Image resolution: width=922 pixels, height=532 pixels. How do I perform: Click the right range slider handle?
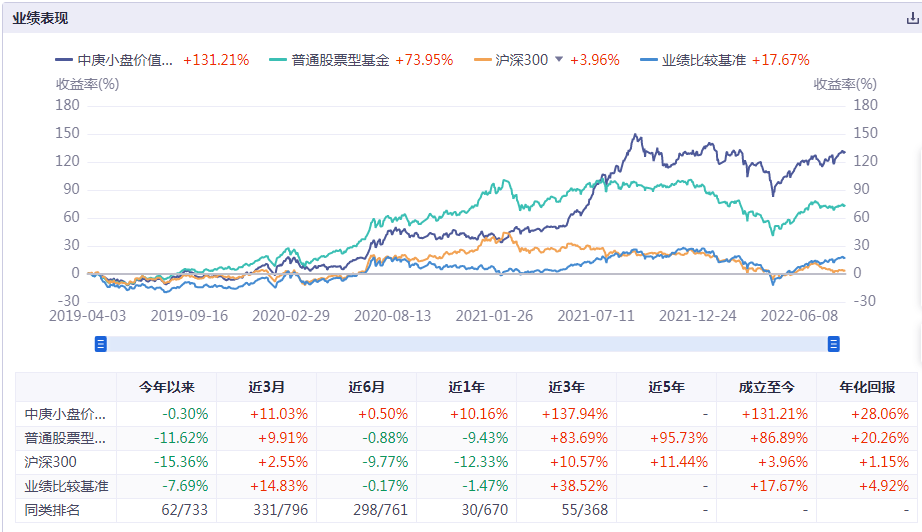[x=833, y=344]
